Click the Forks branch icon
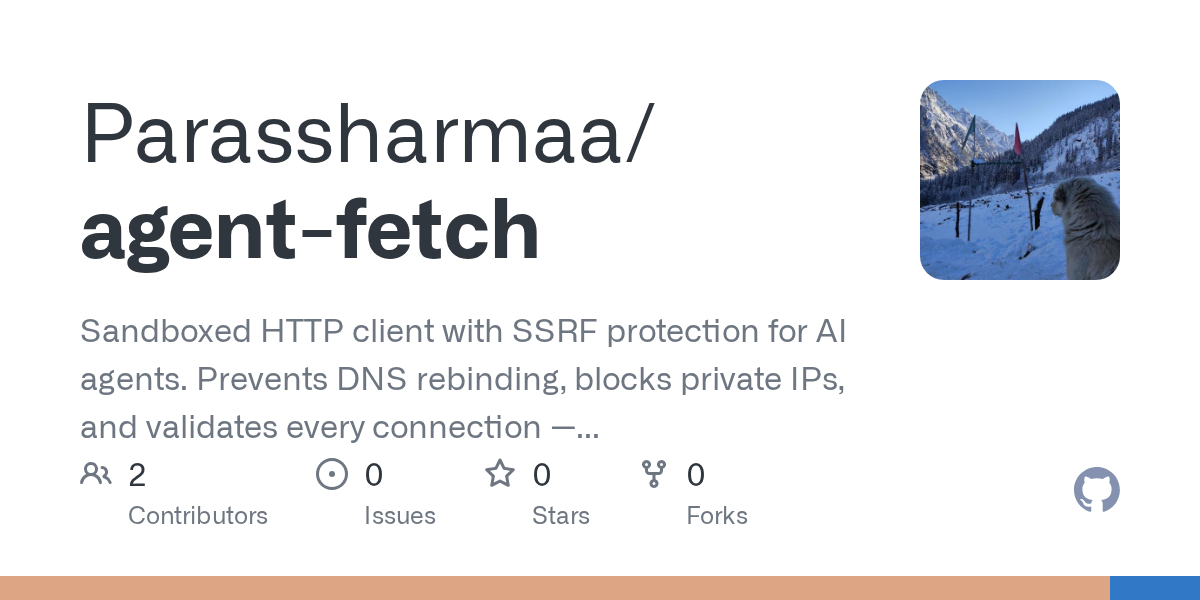1200x600 pixels. point(654,474)
